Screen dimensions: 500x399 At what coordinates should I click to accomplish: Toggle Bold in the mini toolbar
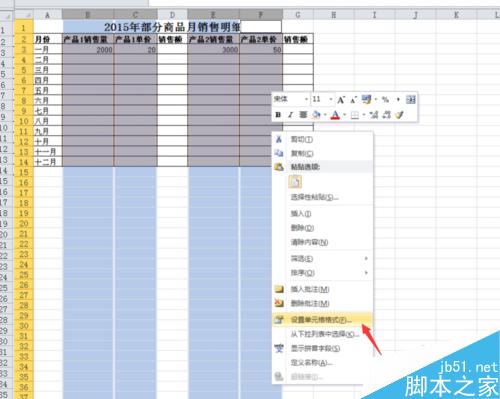click(x=278, y=115)
